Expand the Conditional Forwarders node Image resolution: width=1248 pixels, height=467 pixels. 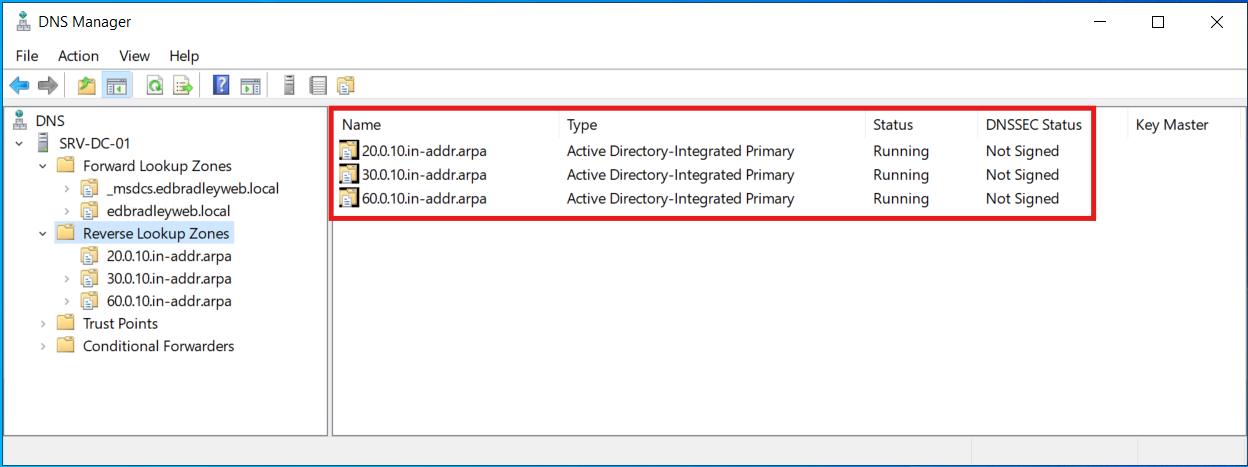click(42, 346)
